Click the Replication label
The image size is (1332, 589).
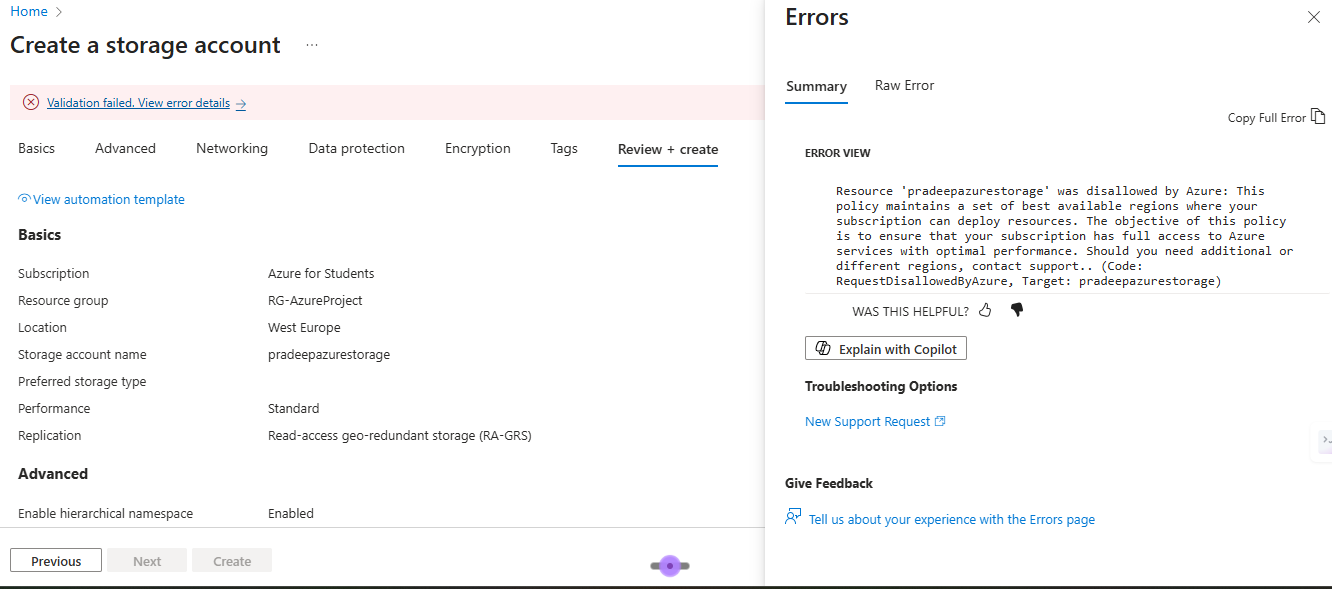pos(50,435)
